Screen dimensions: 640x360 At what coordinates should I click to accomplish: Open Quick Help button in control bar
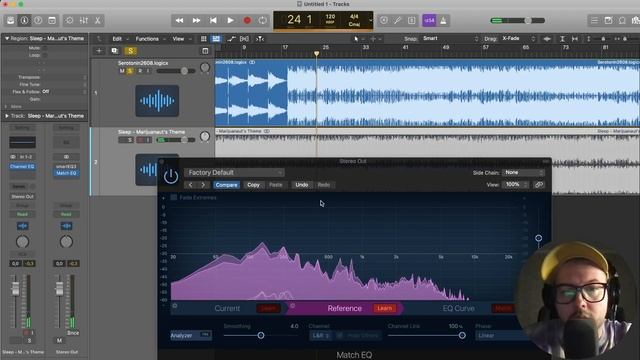pyautogui.click(x=38, y=20)
